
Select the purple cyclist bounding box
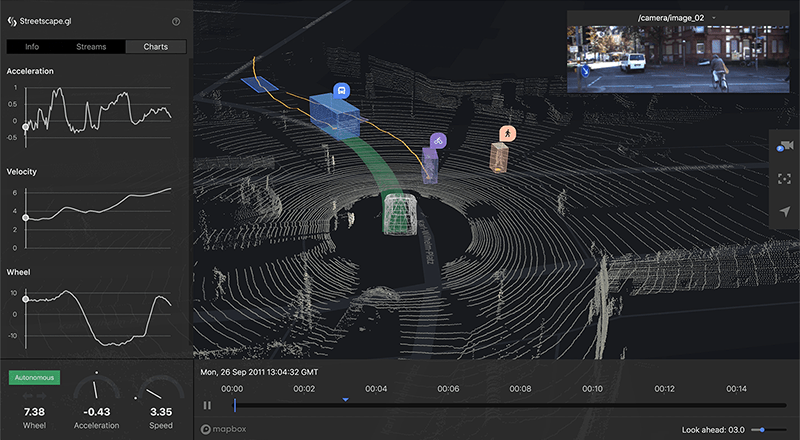click(430, 165)
